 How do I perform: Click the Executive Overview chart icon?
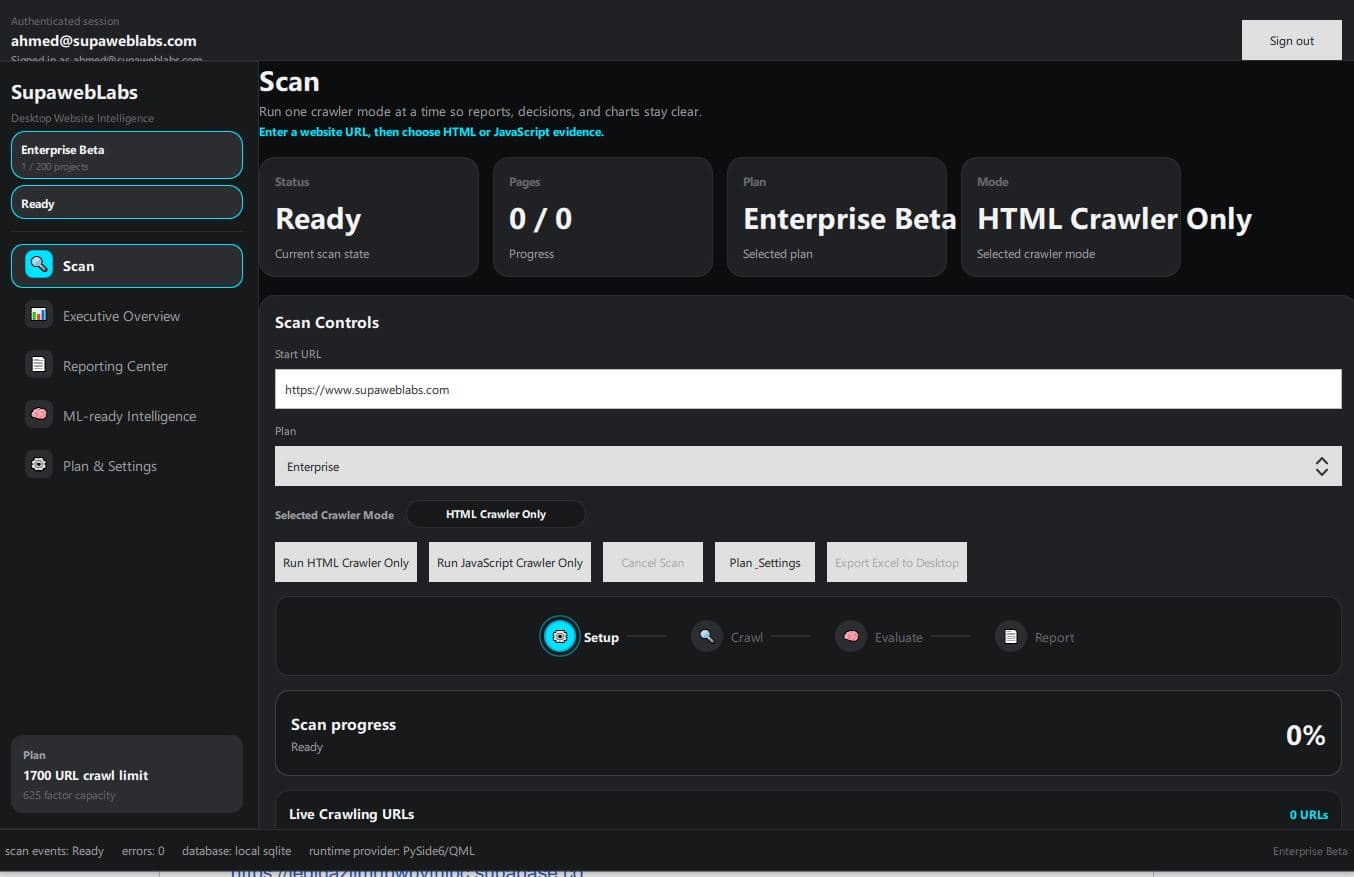pos(39,315)
